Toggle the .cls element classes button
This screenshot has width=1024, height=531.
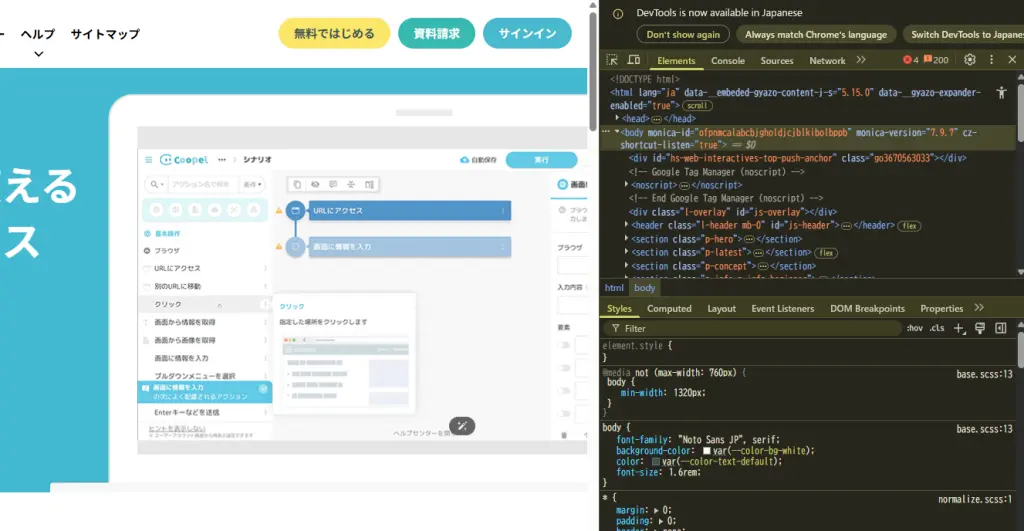[937, 329]
